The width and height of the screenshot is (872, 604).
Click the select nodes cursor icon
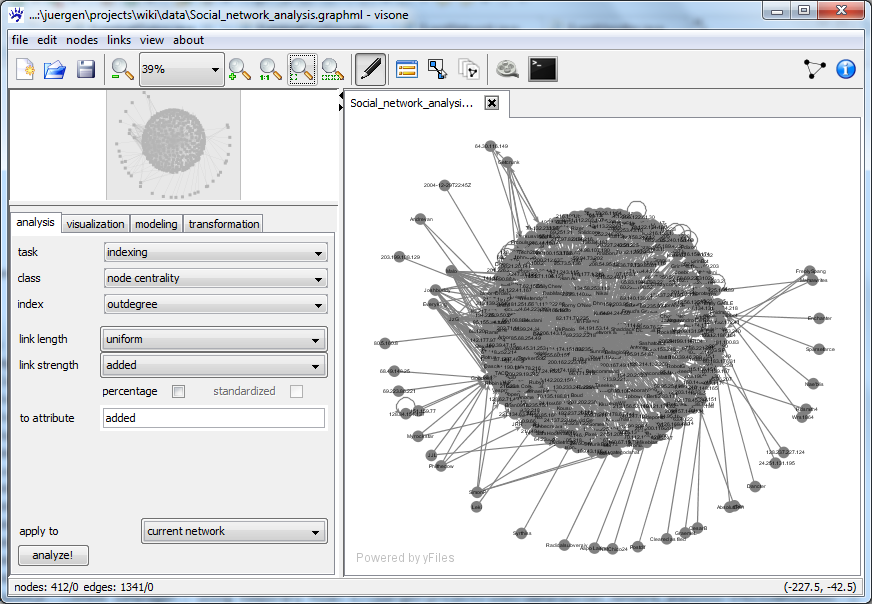pos(438,70)
